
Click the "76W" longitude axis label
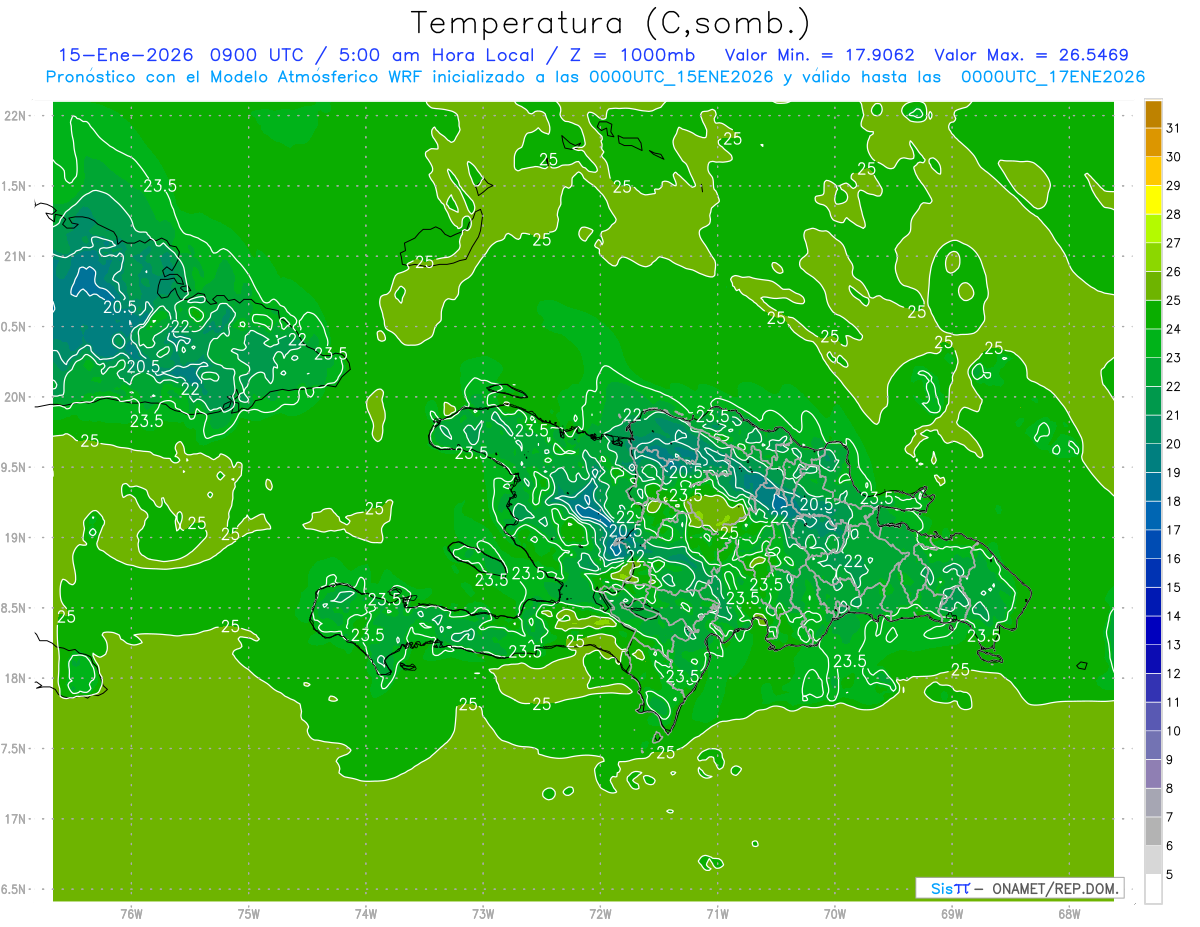coord(131,913)
